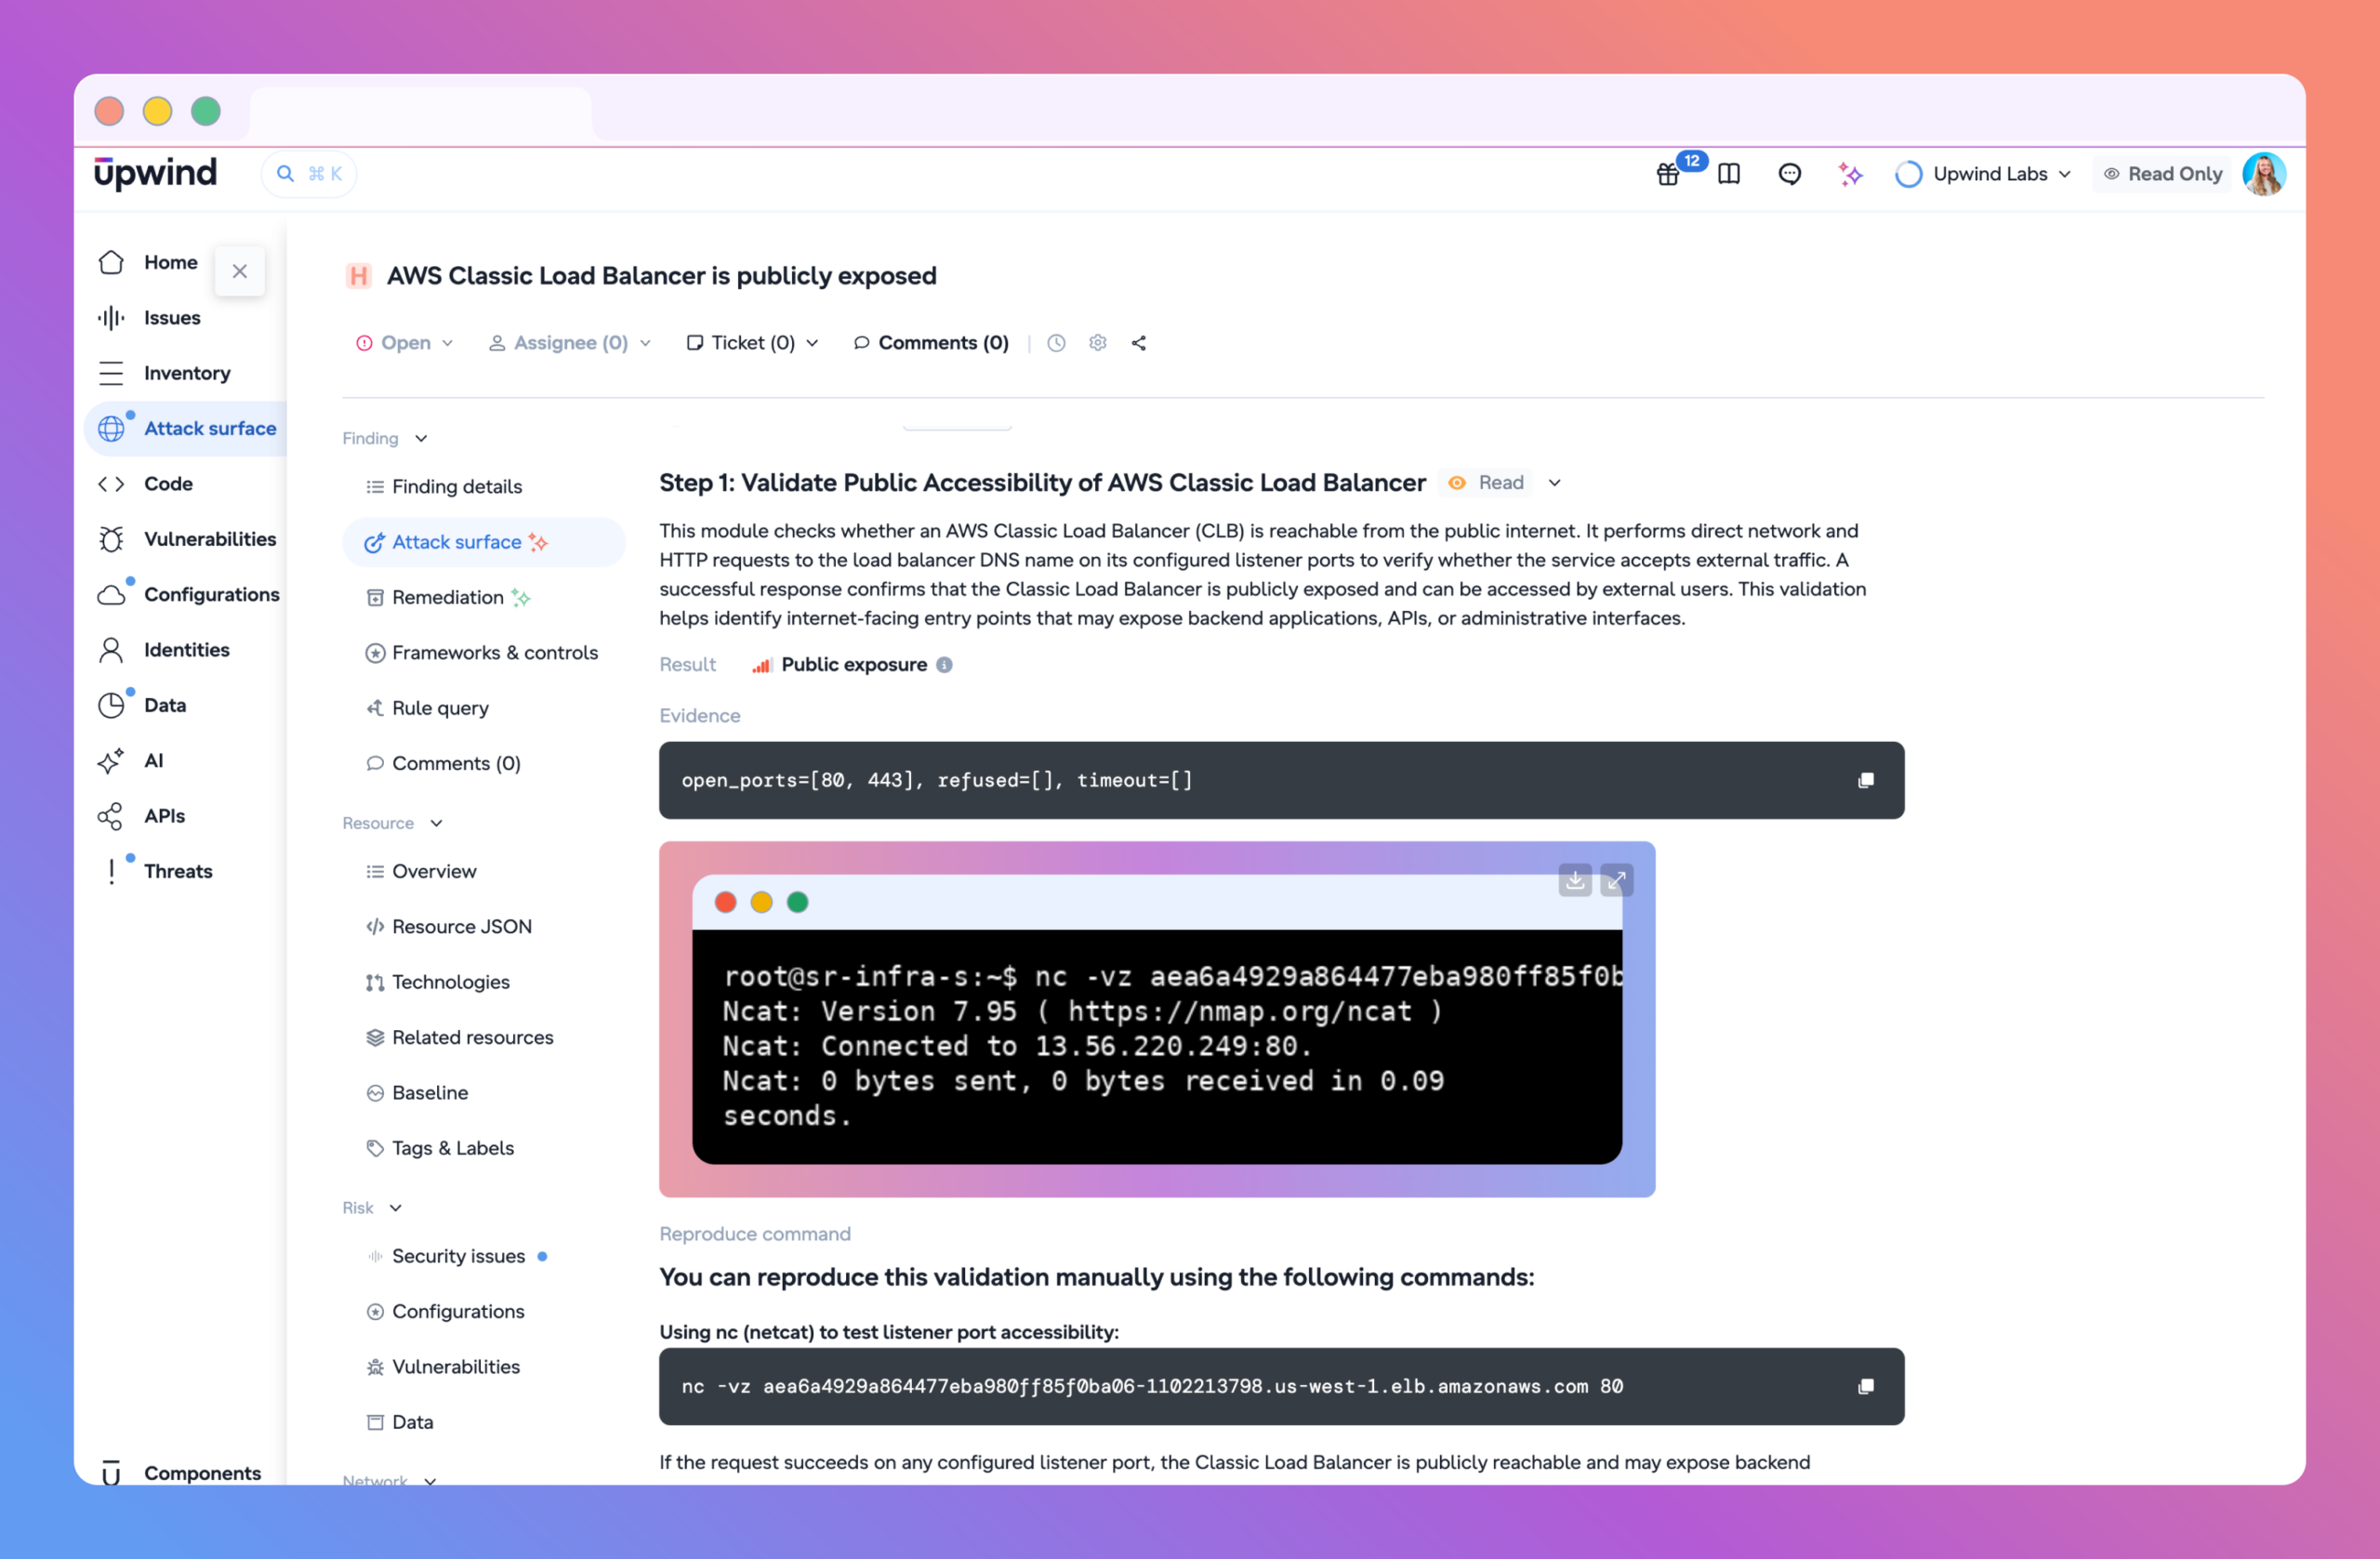Click the Upwind logo

[x=155, y=173]
